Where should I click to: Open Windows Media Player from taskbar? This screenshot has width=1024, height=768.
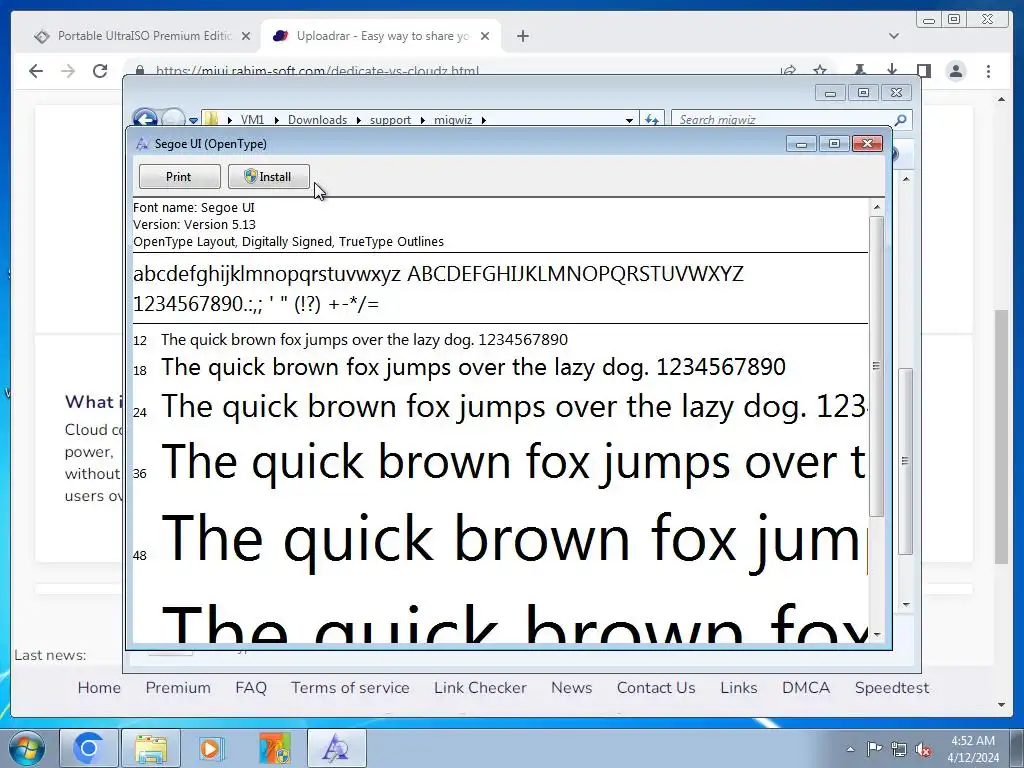pos(211,748)
